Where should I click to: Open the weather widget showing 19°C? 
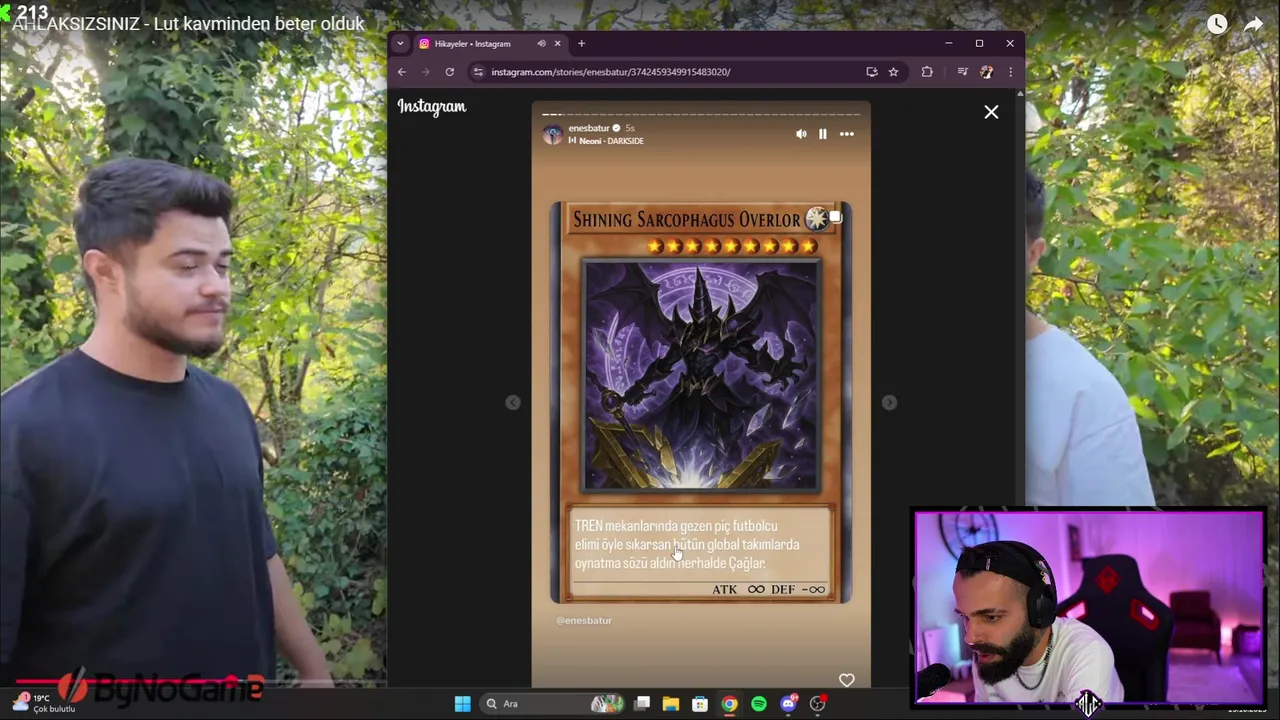(45, 703)
